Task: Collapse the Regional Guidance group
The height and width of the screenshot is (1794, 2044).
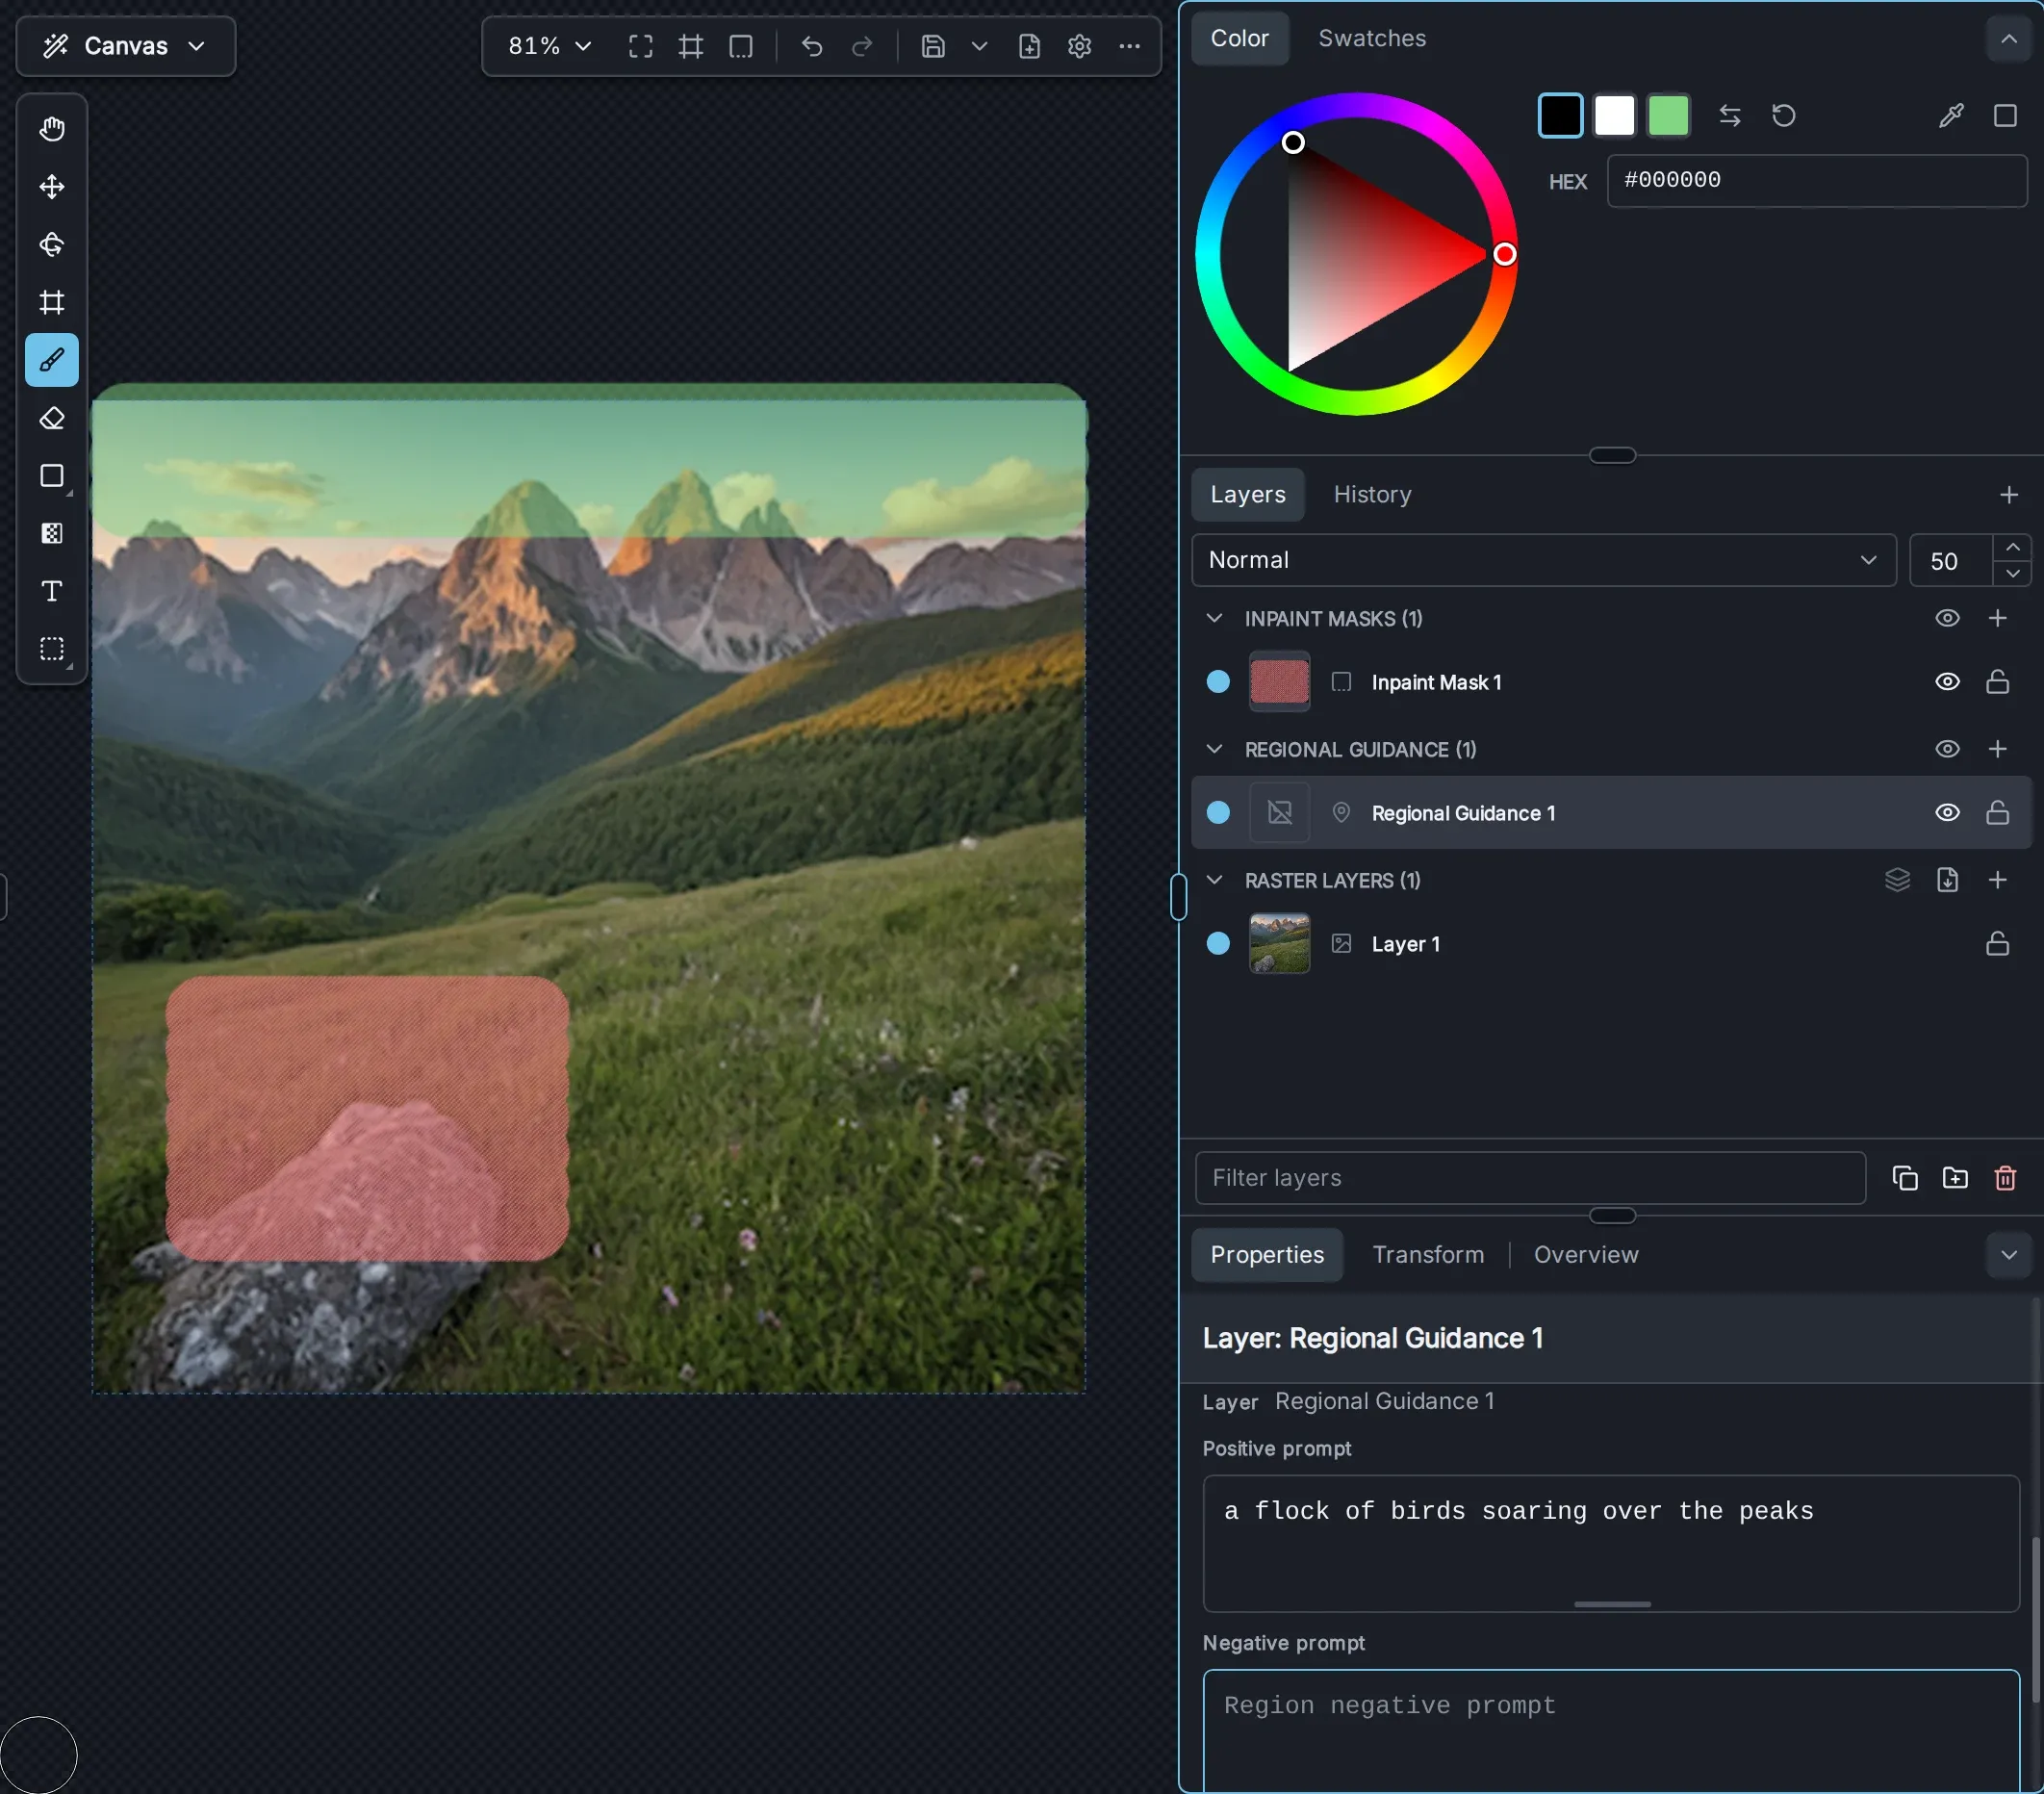Action: coord(1214,749)
